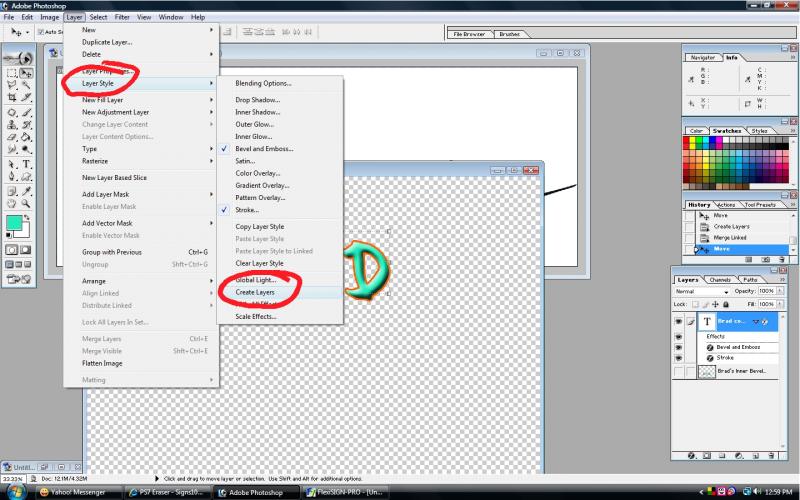Hide the Stroke effect eye in Layers panel
This screenshot has height=500, width=800.
(678, 358)
